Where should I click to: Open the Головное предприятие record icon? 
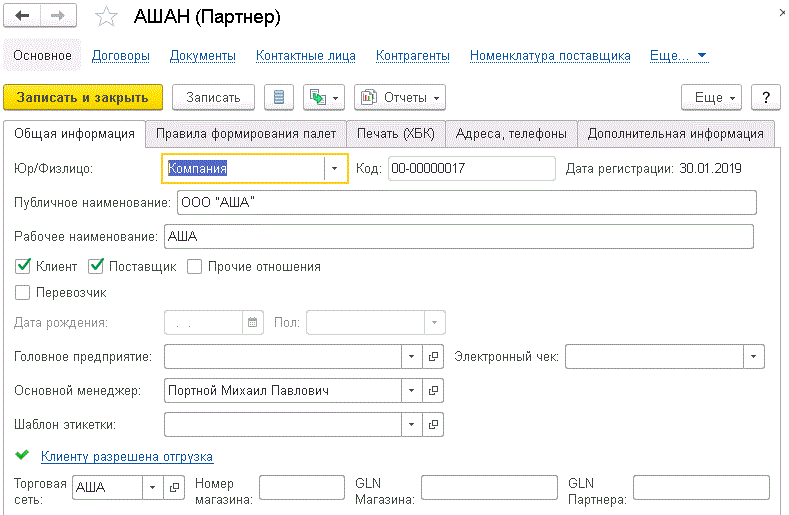(434, 356)
